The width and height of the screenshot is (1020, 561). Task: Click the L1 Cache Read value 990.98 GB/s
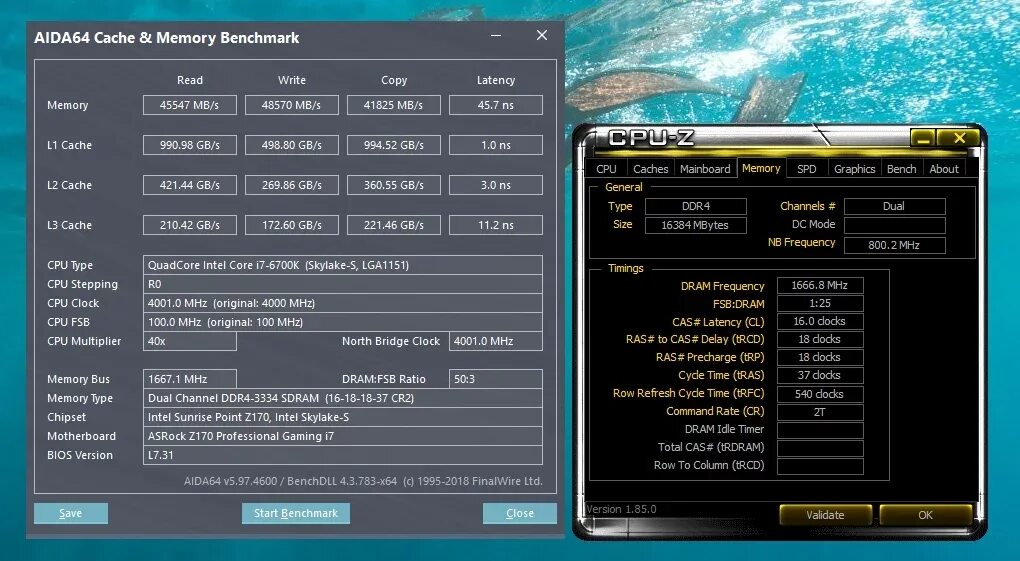point(190,145)
